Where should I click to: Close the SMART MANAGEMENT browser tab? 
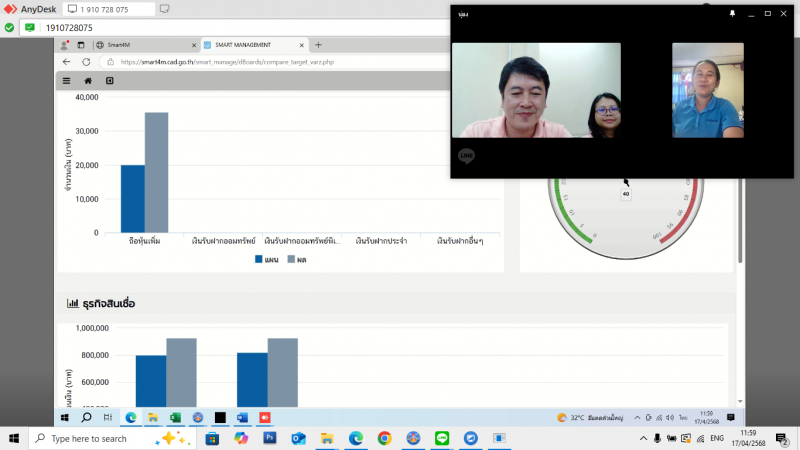pos(302,45)
